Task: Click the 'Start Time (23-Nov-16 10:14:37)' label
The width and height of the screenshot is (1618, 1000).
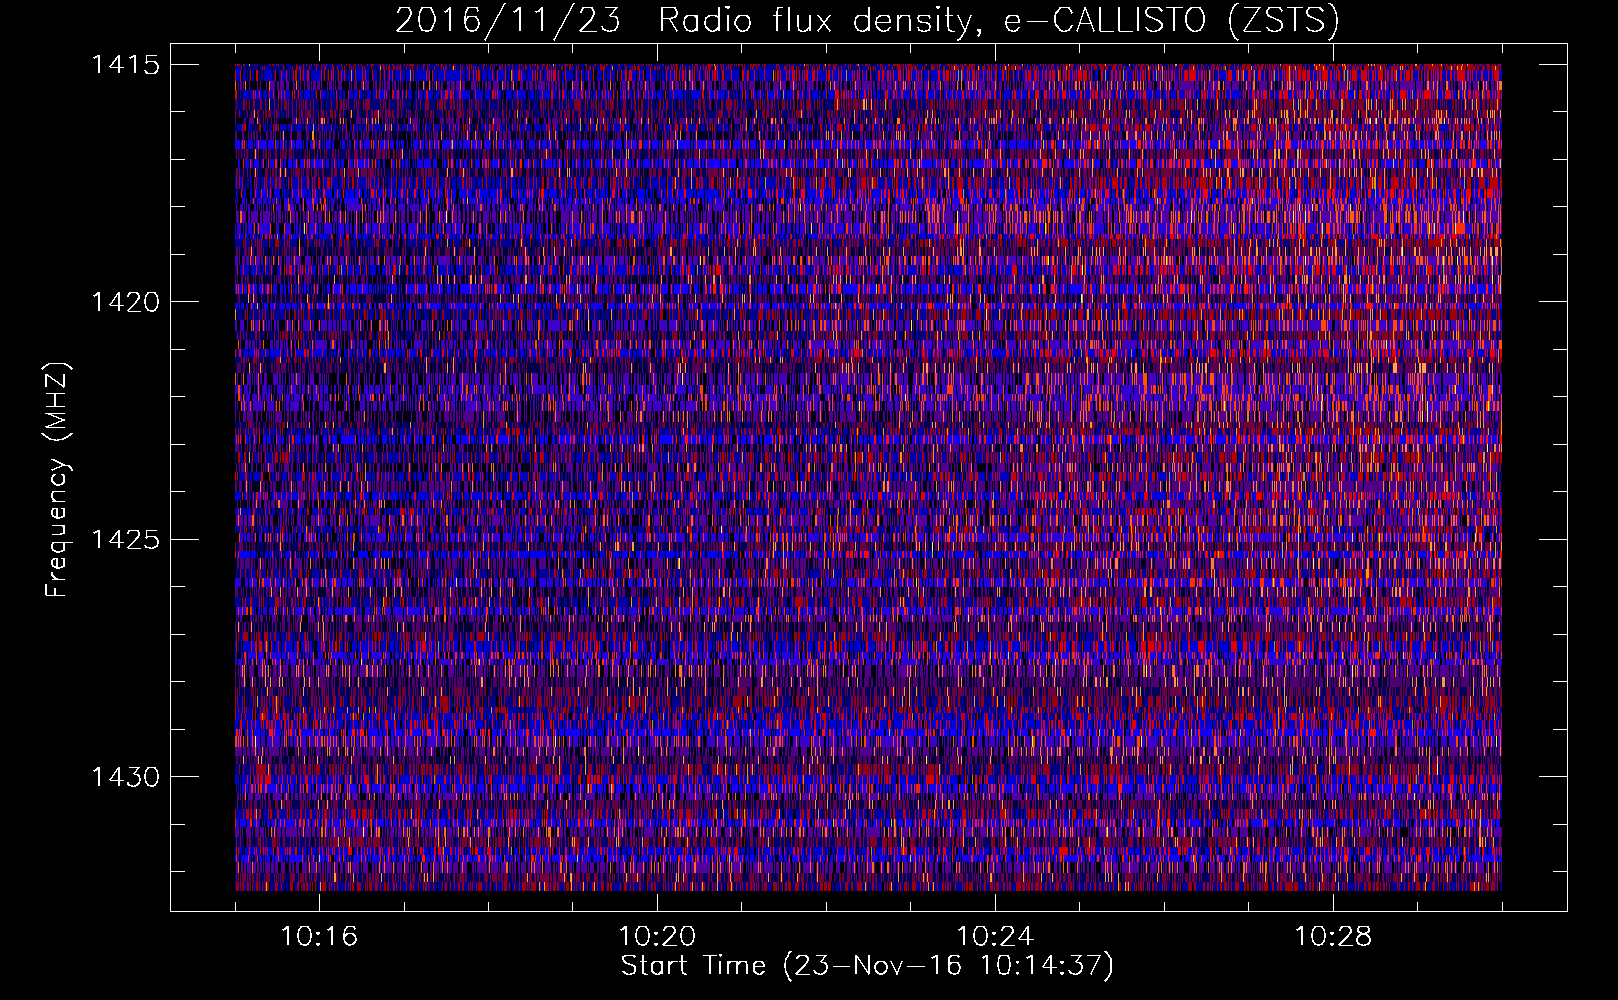Action: (x=867, y=966)
